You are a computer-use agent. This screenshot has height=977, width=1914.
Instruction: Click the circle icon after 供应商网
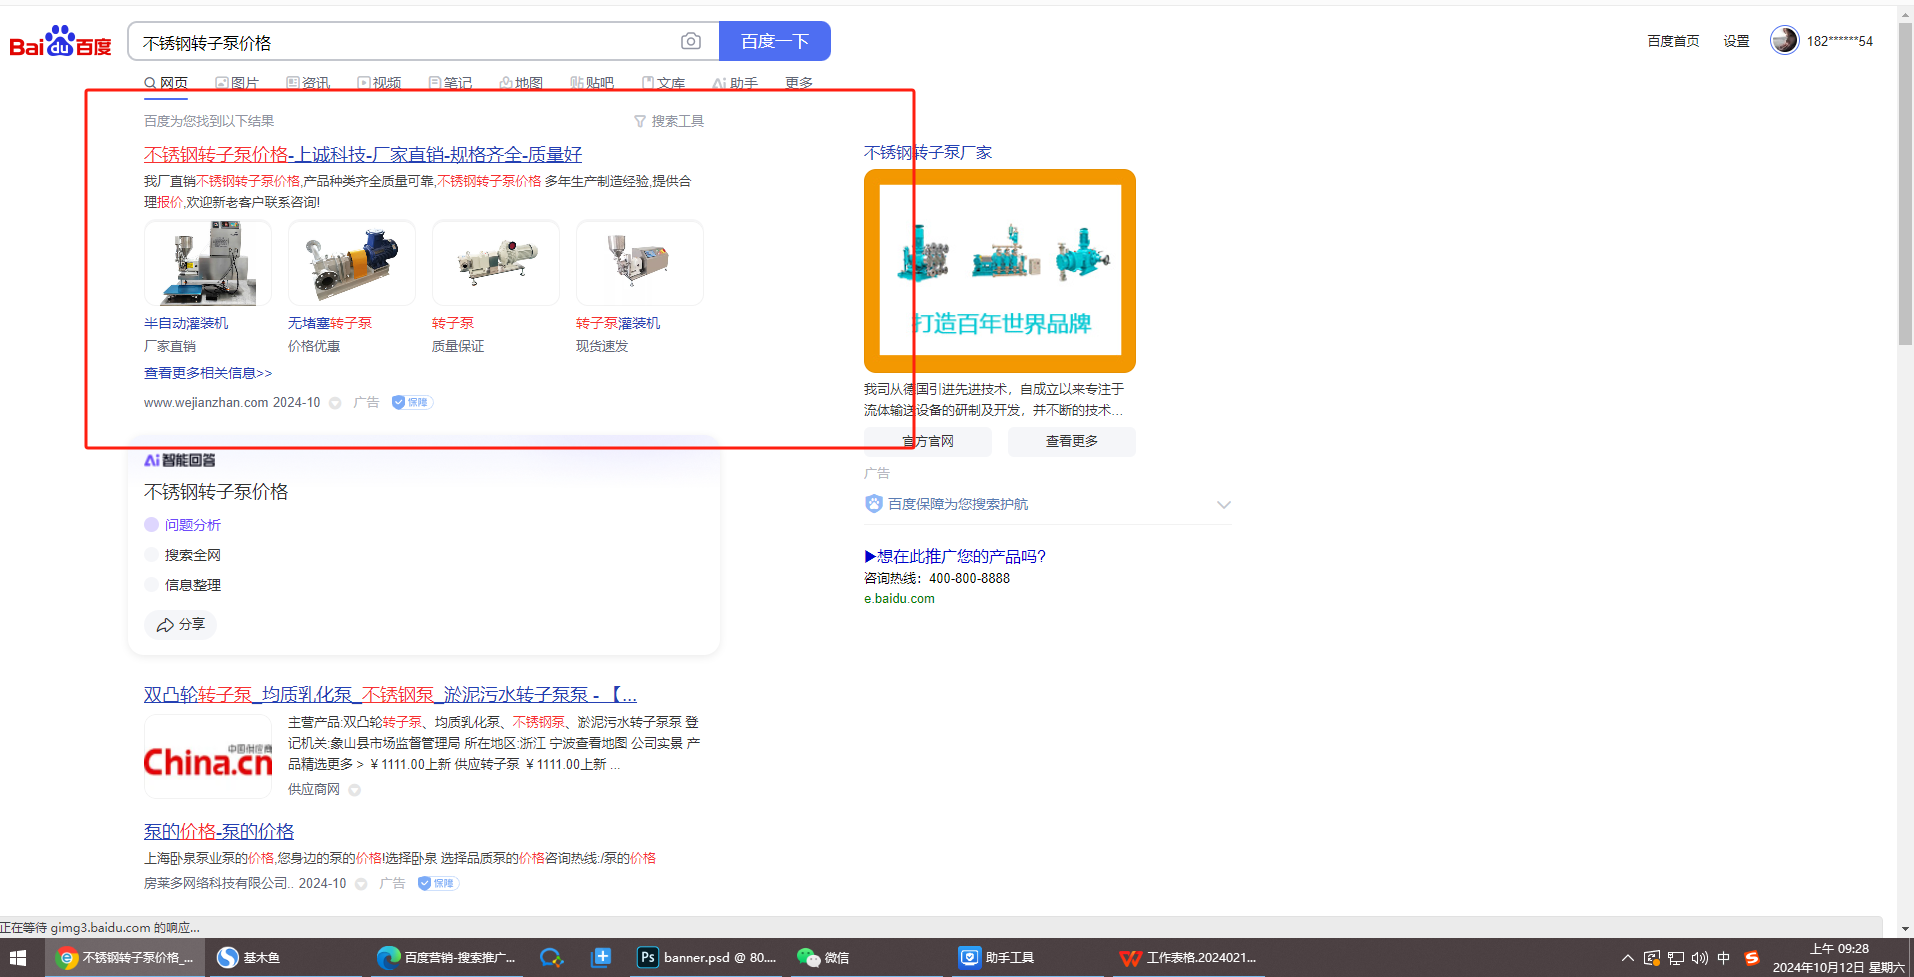(x=355, y=790)
